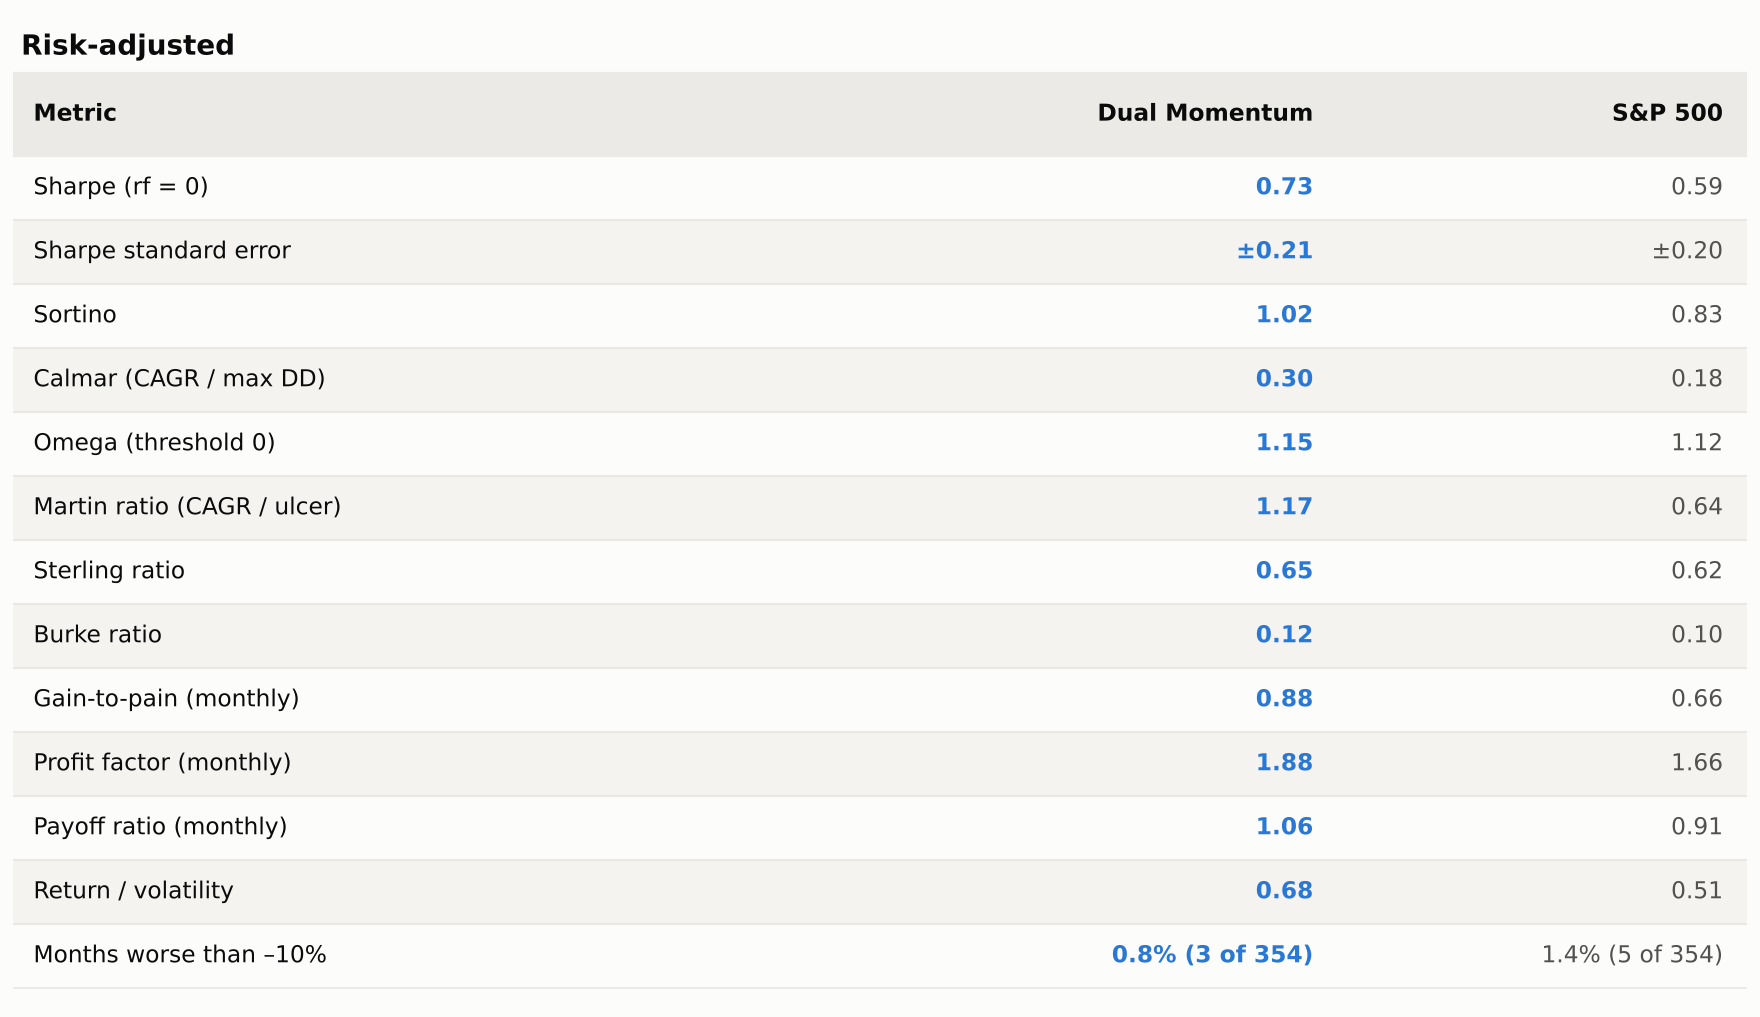Click the Return / volatility value 0.51
This screenshot has height=1017, width=1760.
[x=1697, y=891]
